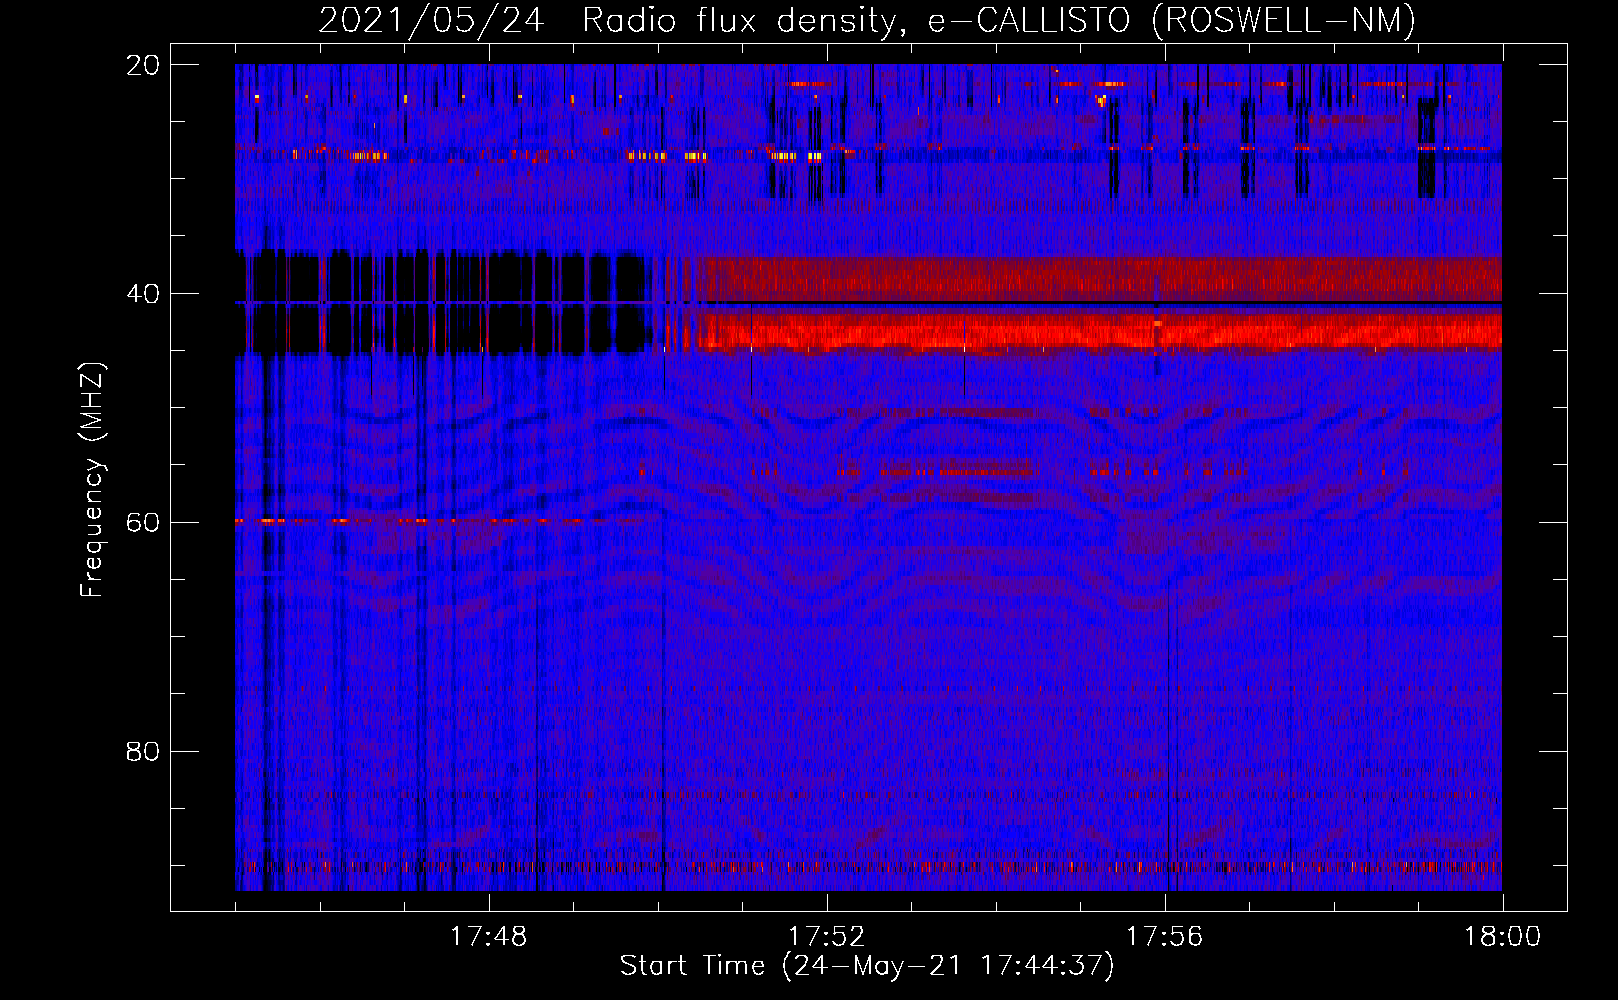Viewport: 1618px width, 1000px height.
Task: Click the '20' frequency tick label
Action: 143,65
